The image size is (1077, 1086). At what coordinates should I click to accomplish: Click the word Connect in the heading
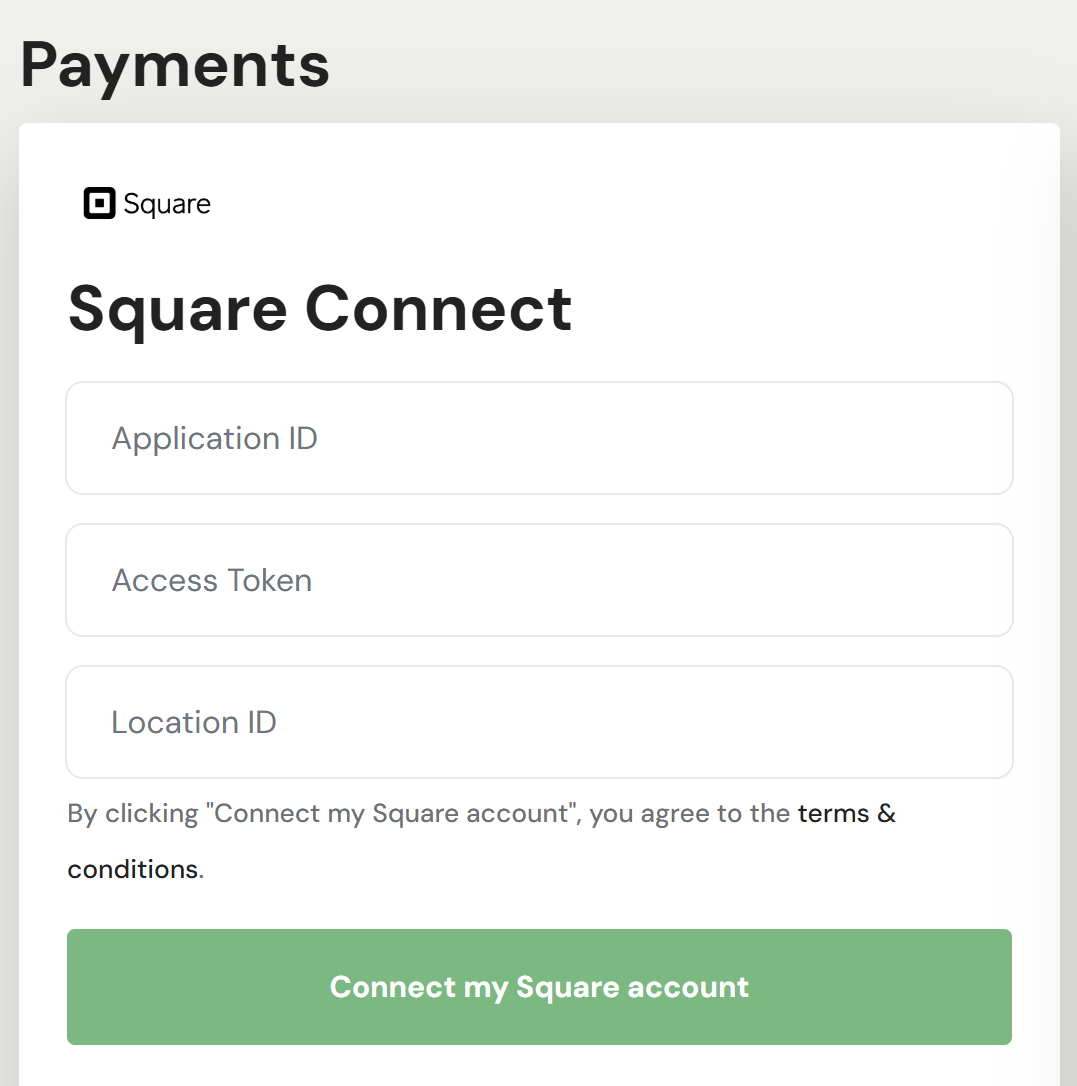point(438,307)
